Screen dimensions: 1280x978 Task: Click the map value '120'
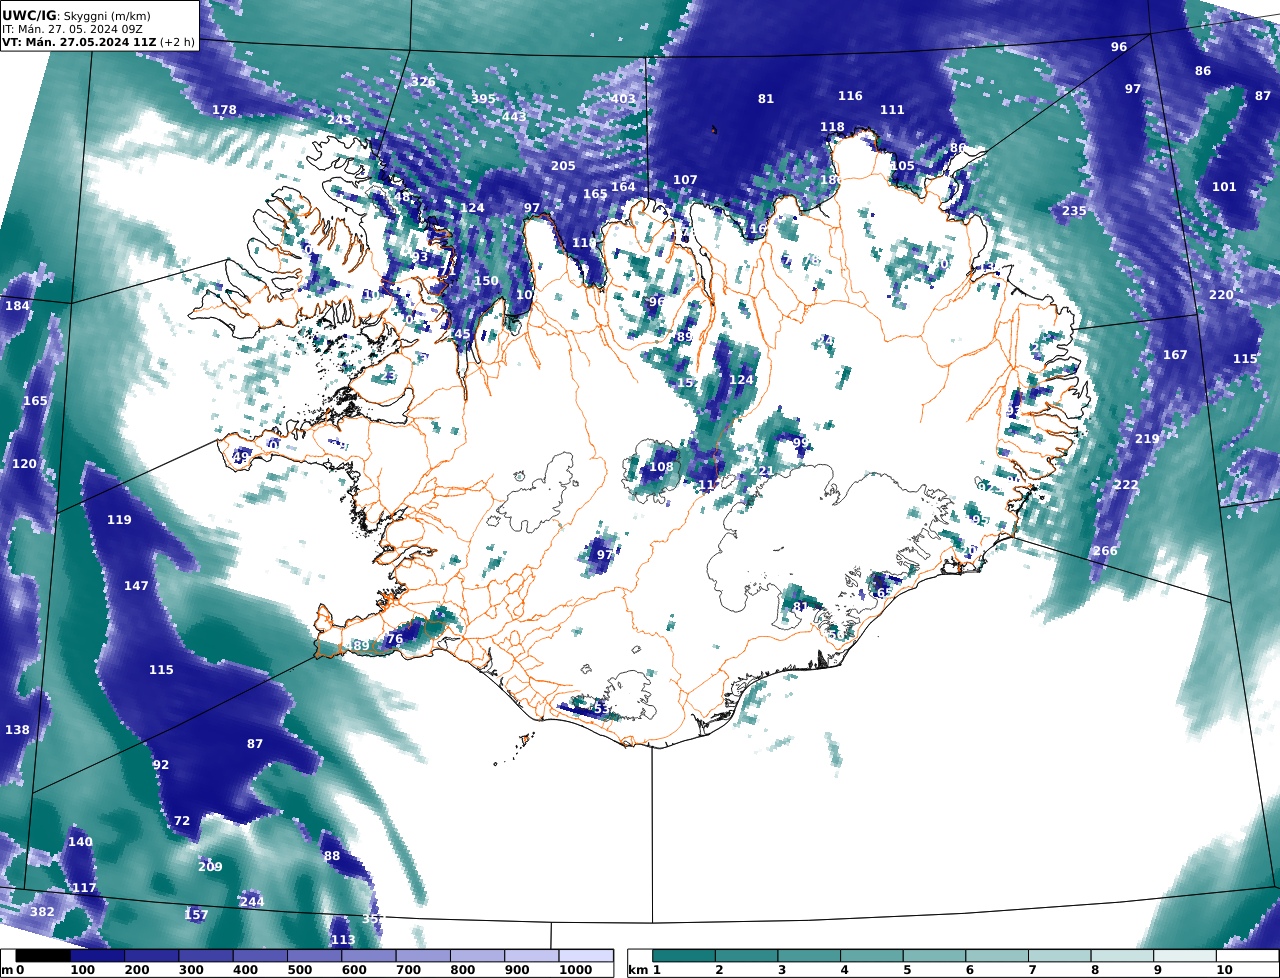(x=24, y=464)
